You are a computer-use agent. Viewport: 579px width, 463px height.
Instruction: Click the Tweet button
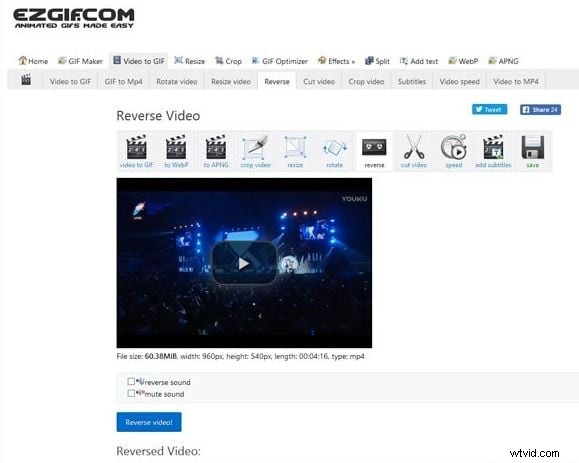point(489,109)
